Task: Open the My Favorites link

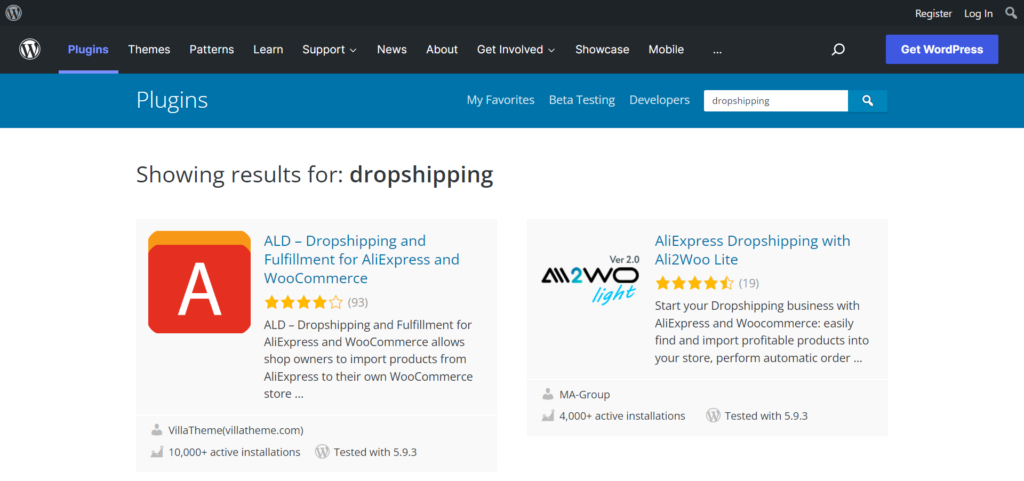Action: point(500,100)
